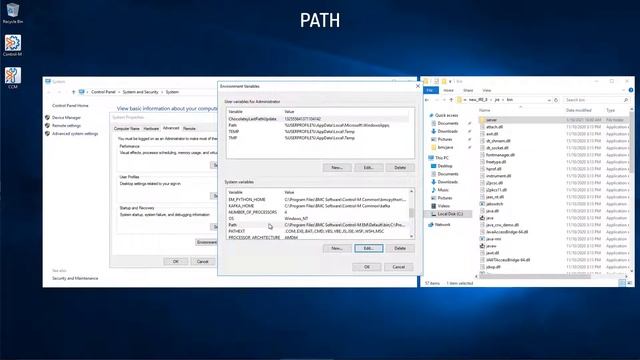Select KAFKA_HOME system variable row
Image resolution: width=640 pixels, height=360 pixels.
coord(318,206)
